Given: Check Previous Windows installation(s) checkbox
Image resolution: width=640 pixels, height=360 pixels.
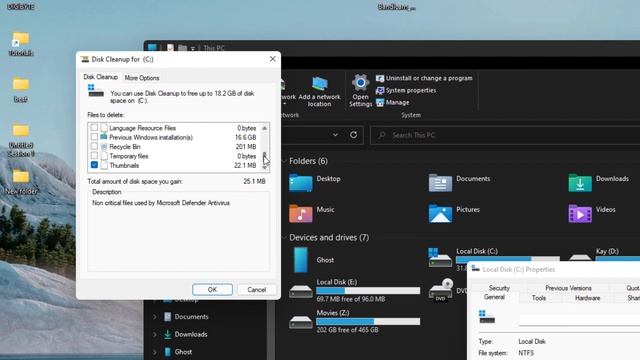Looking at the screenshot, I should coord(94,137).
